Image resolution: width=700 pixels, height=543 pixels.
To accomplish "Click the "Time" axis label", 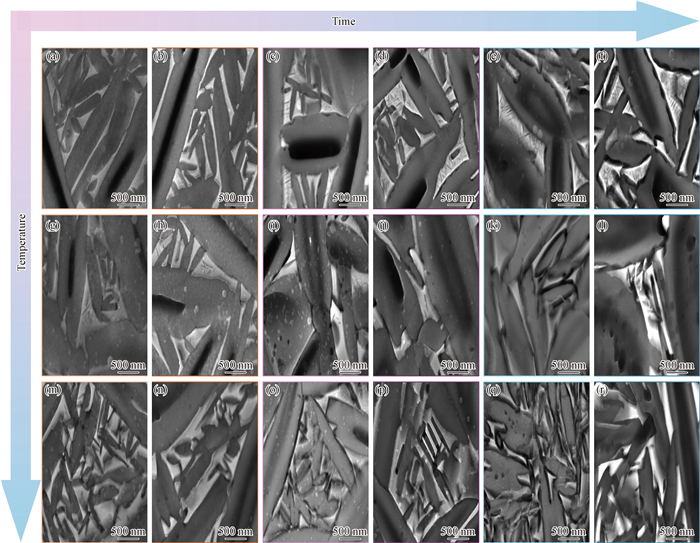I will point(343,20).
